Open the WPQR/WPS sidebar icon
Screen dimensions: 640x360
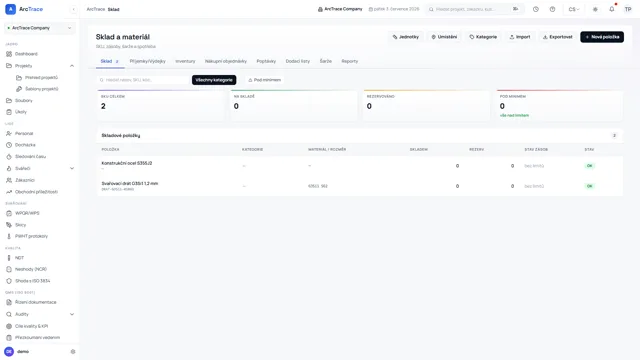[9, 213]
